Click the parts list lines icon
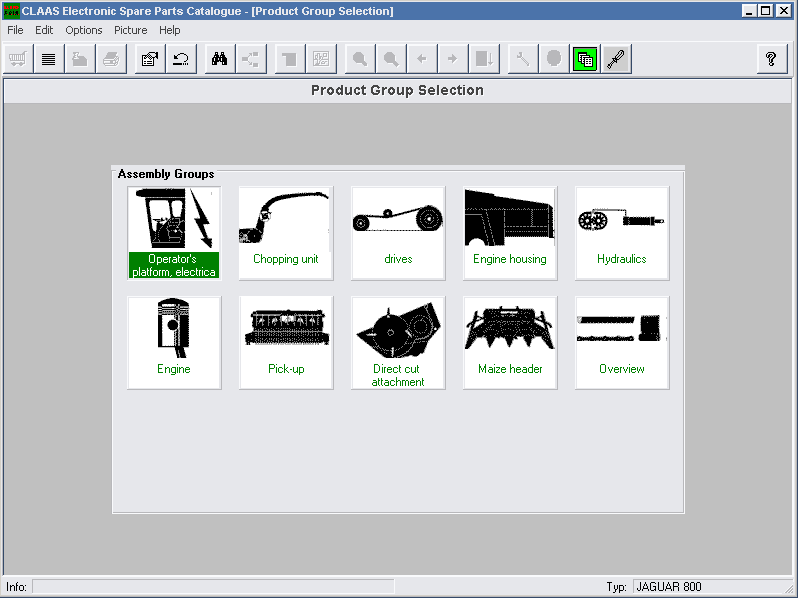The width and height of the screenshot is (798, 598). click(49, 59)
